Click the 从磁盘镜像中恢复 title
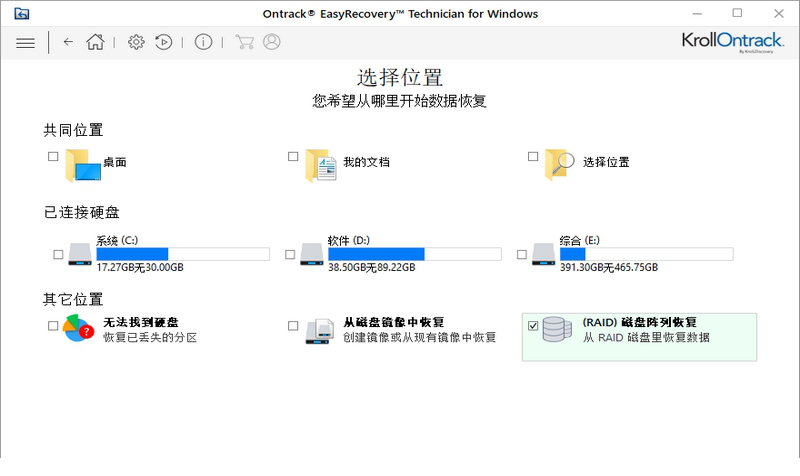800x476 pixels. pyautogui.click(x=393, y=322)
